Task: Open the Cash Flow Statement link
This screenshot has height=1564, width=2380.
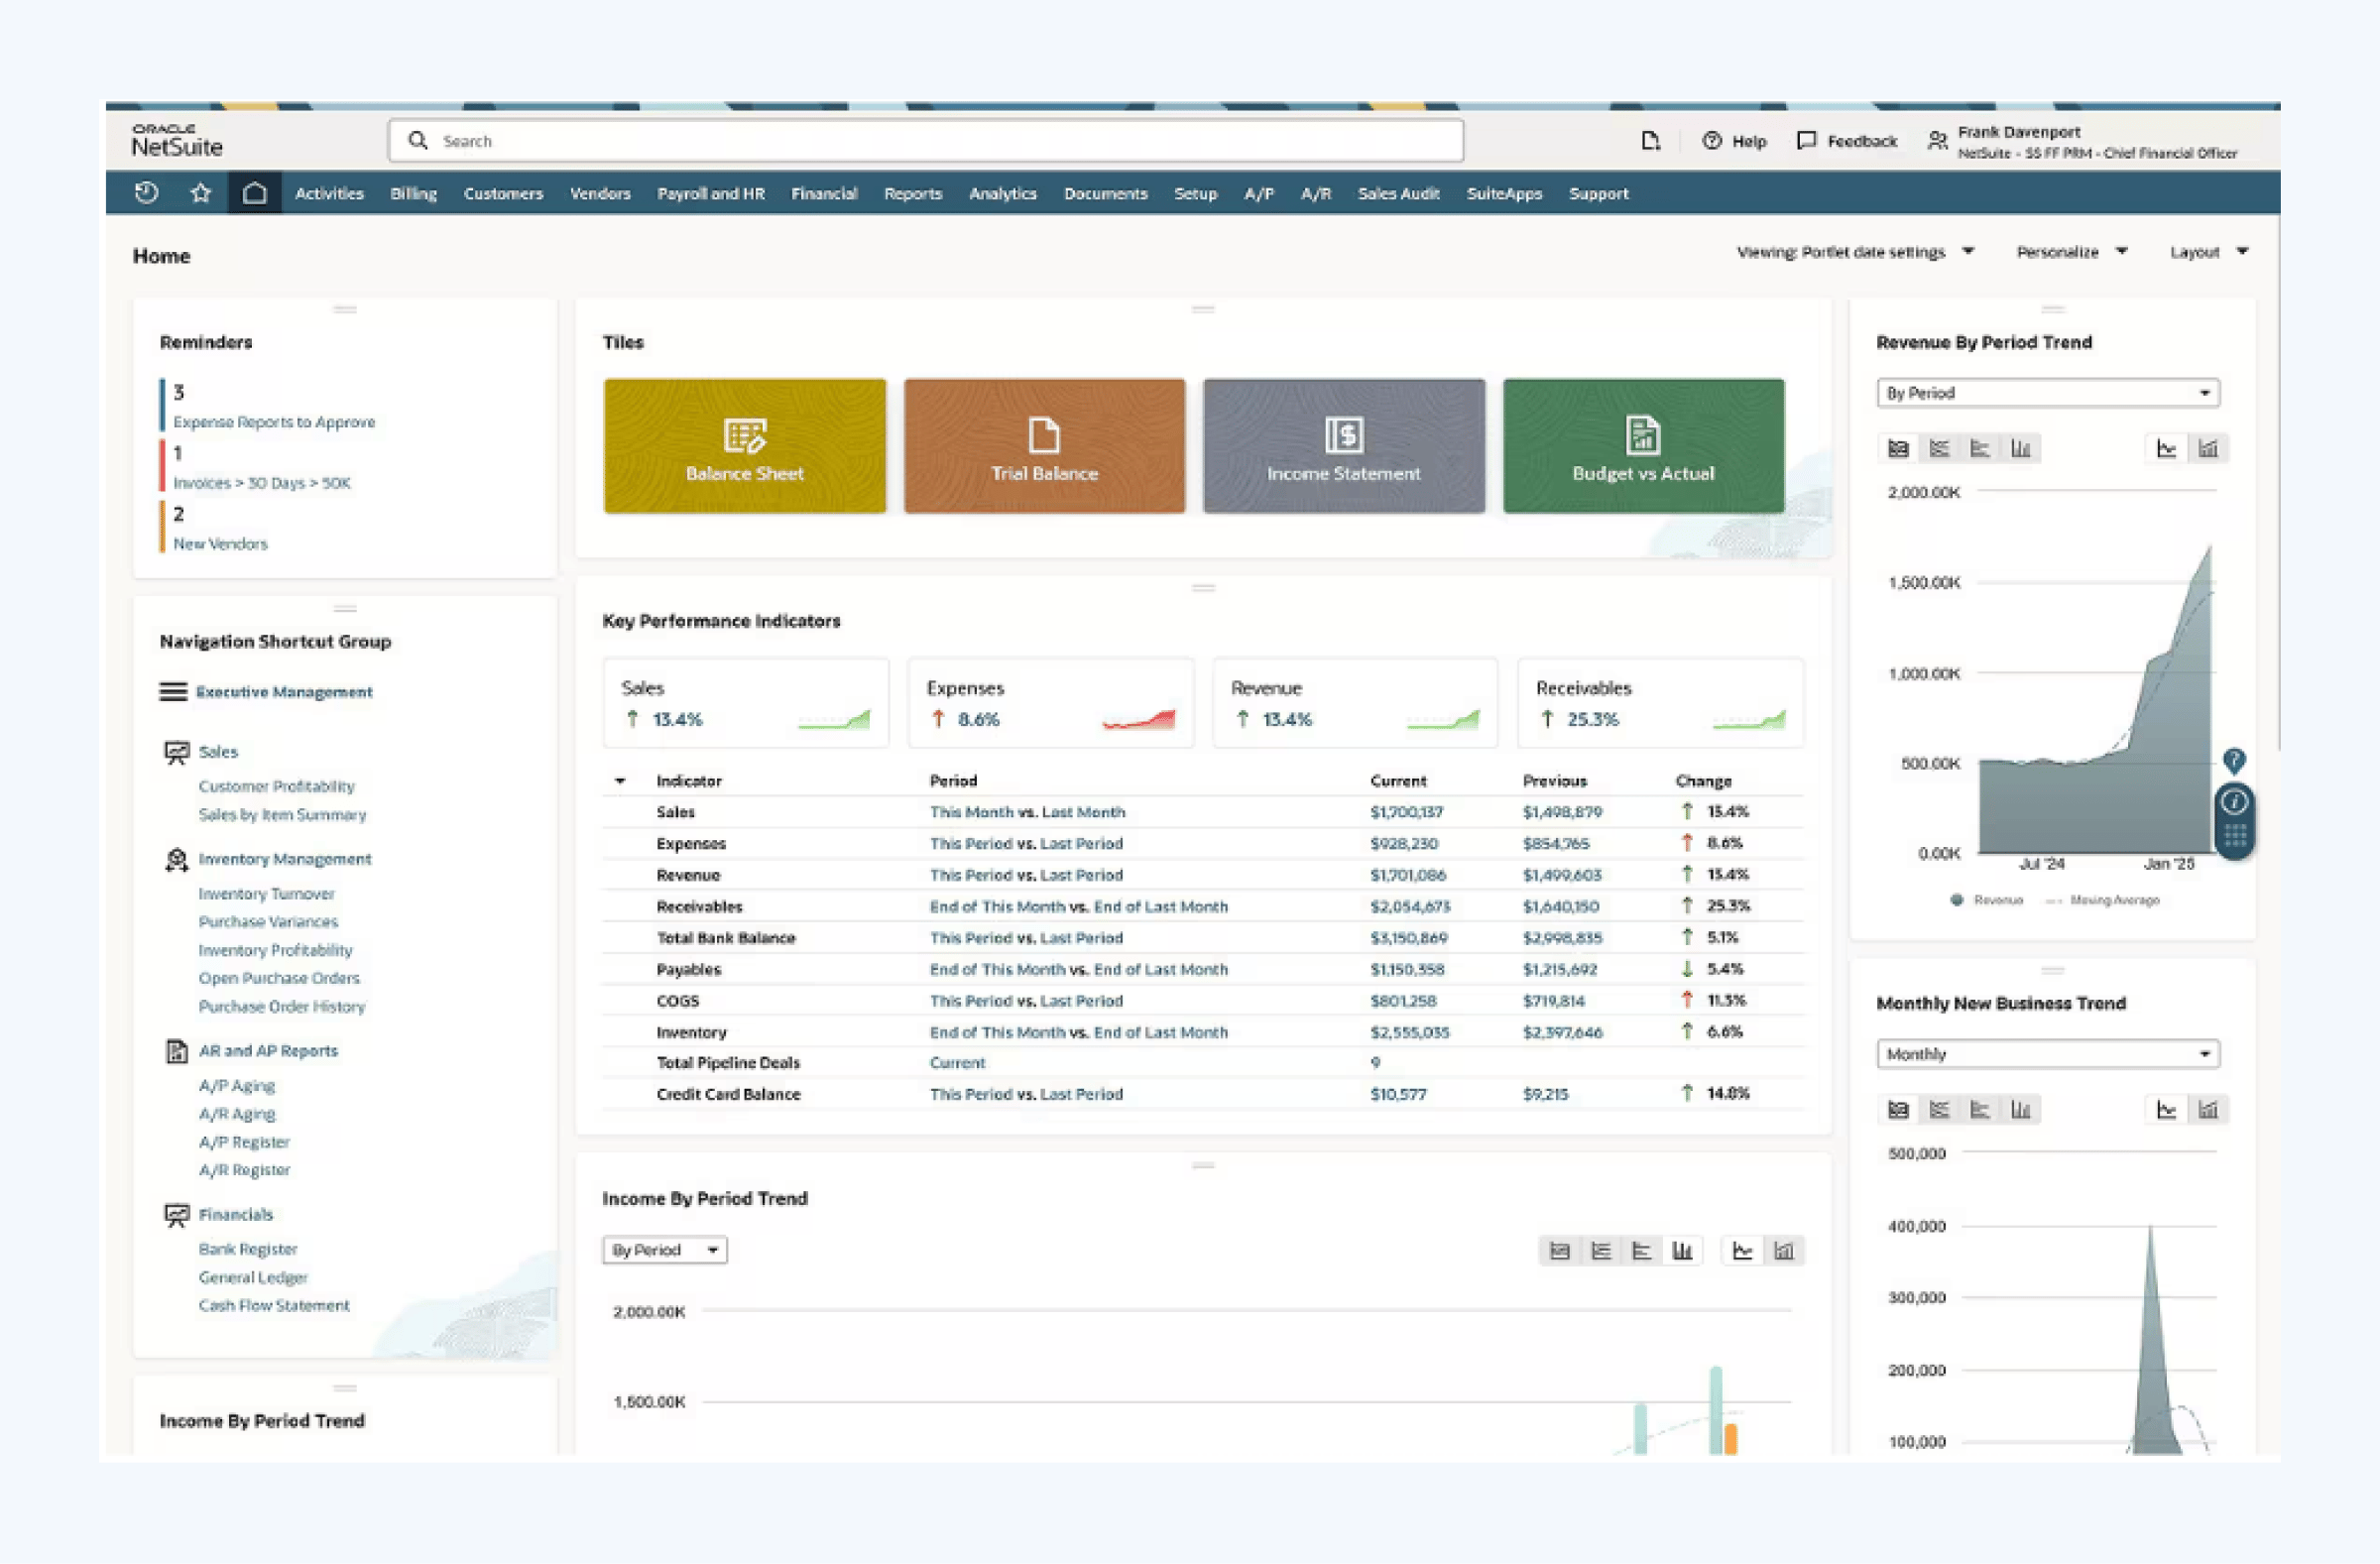Action: (274, 1306)
